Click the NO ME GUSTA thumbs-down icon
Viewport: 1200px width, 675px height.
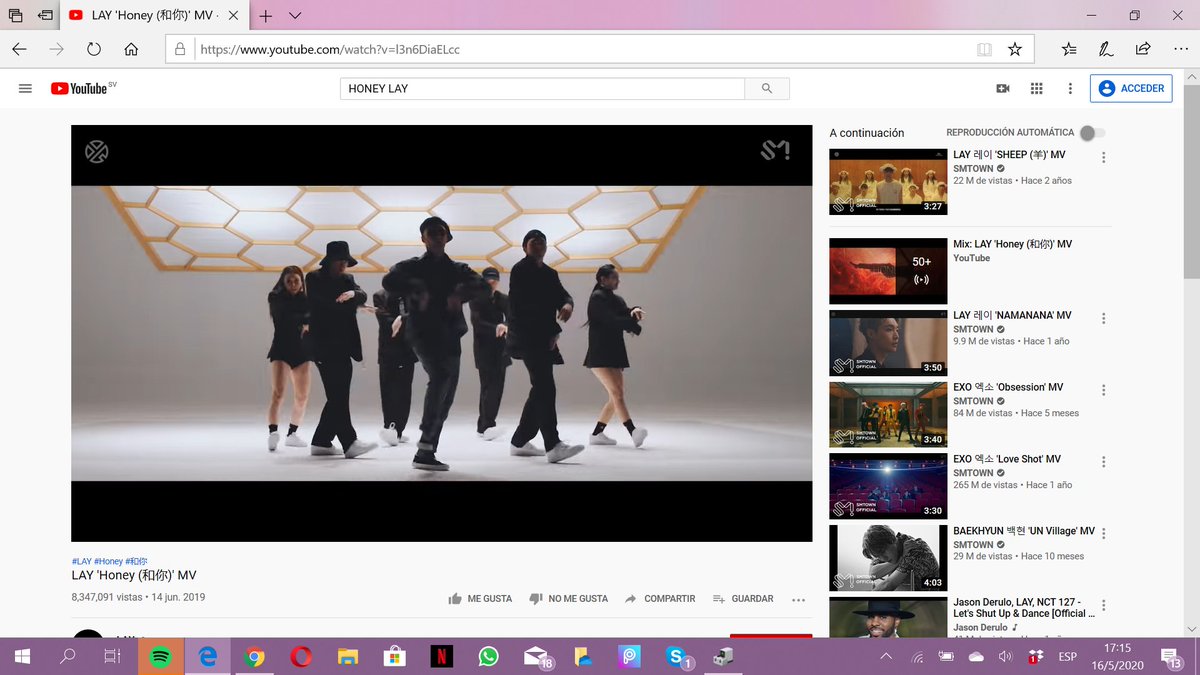tap(536, 599)
